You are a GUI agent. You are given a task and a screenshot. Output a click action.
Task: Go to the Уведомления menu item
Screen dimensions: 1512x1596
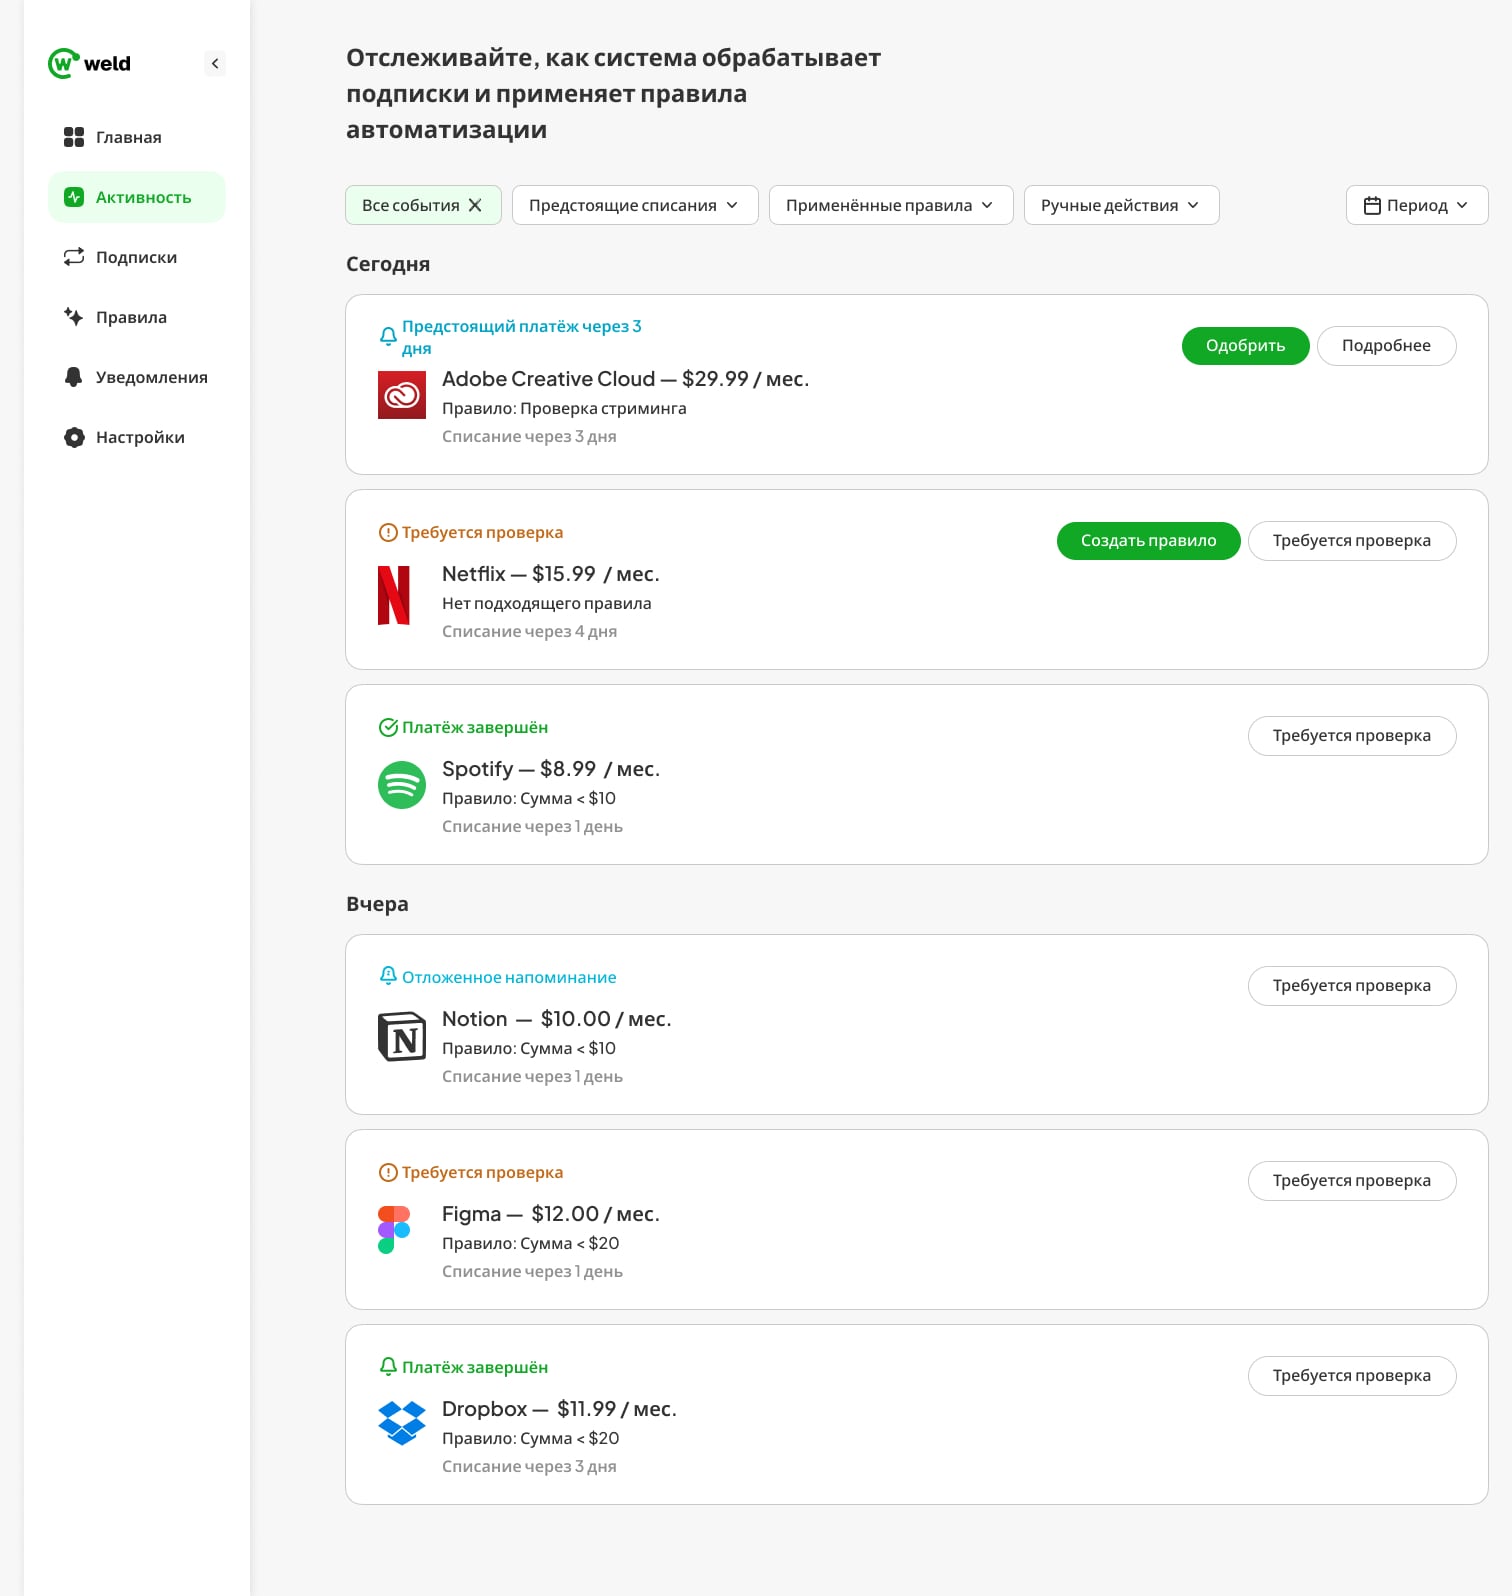coord(137,377)
